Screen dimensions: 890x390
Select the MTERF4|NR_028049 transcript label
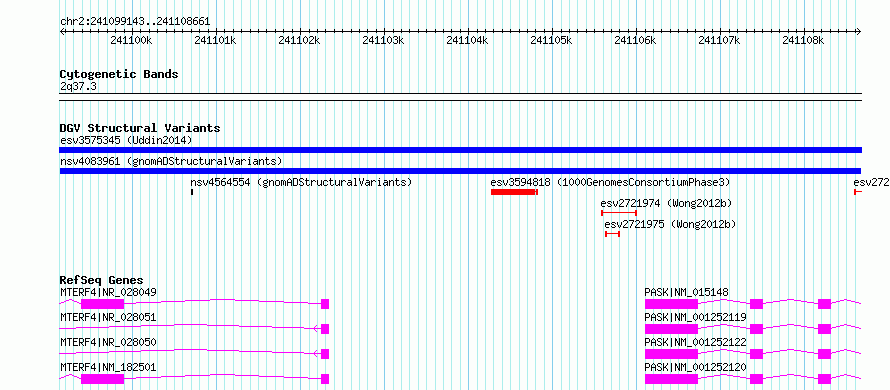(x=108, y=292)
